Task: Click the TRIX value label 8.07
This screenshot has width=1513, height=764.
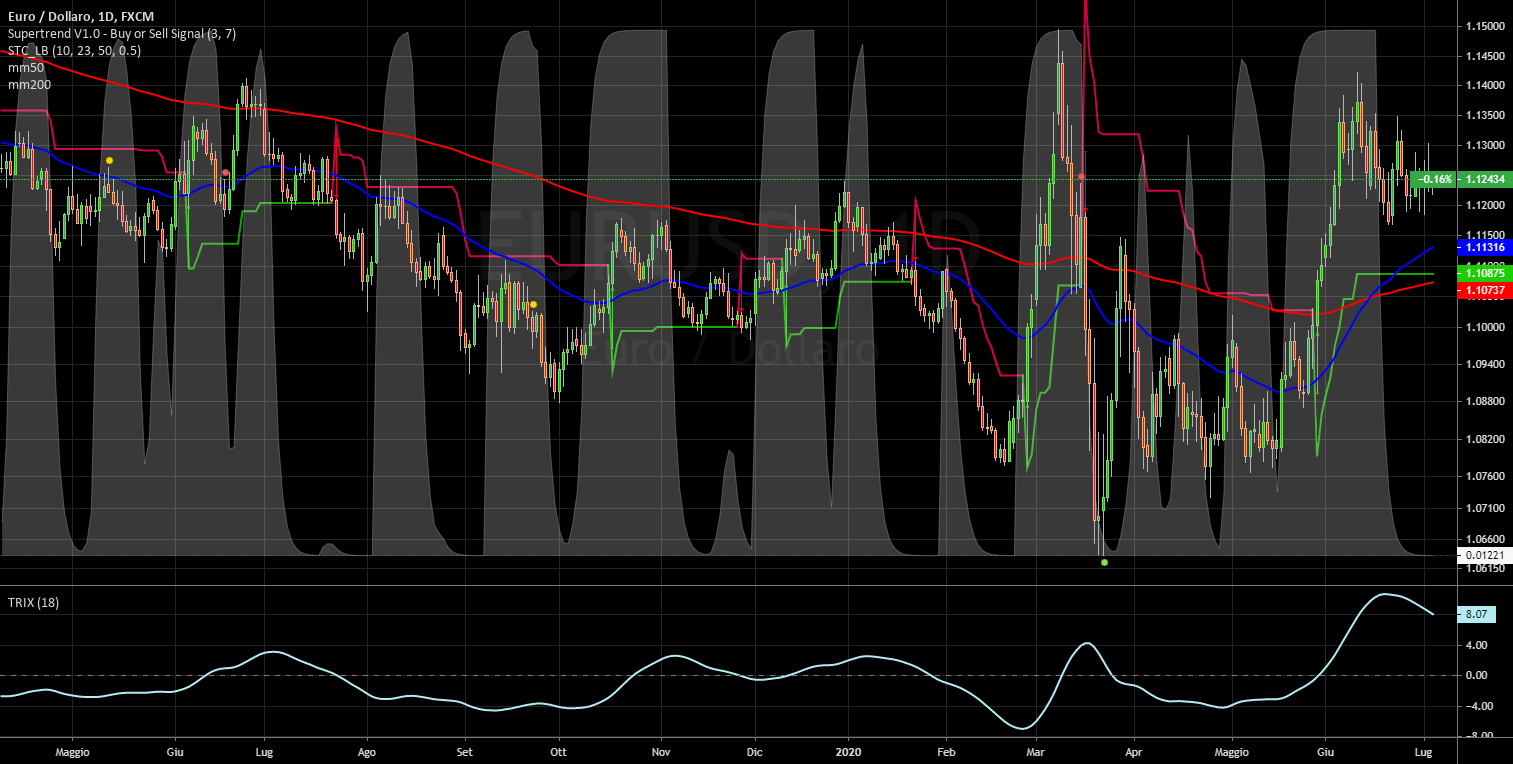Action: [x=1476, y=615]
